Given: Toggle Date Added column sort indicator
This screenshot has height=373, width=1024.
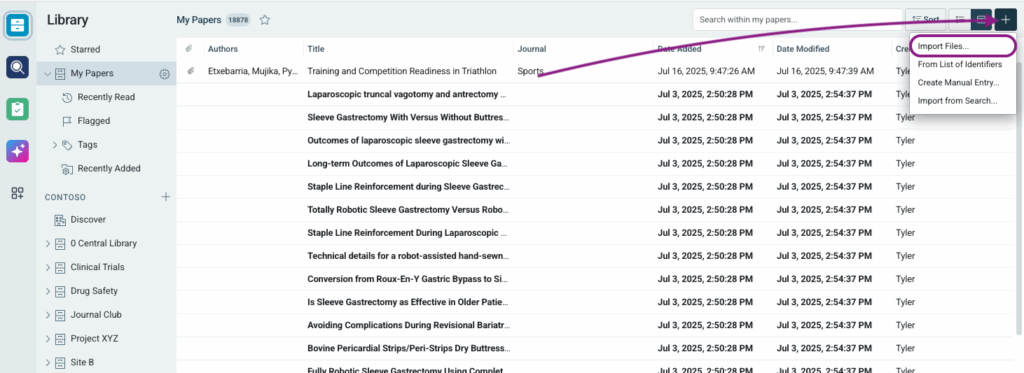Looking at the screenshot, I should (x=761, y=49).
